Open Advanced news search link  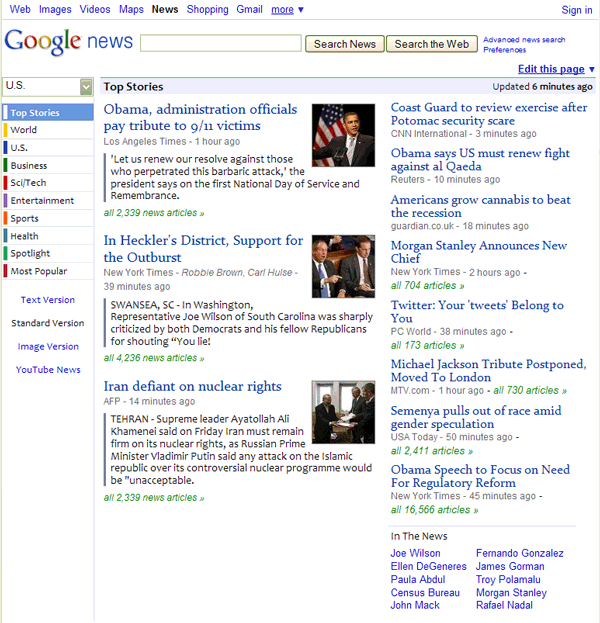tap(524, 40)
